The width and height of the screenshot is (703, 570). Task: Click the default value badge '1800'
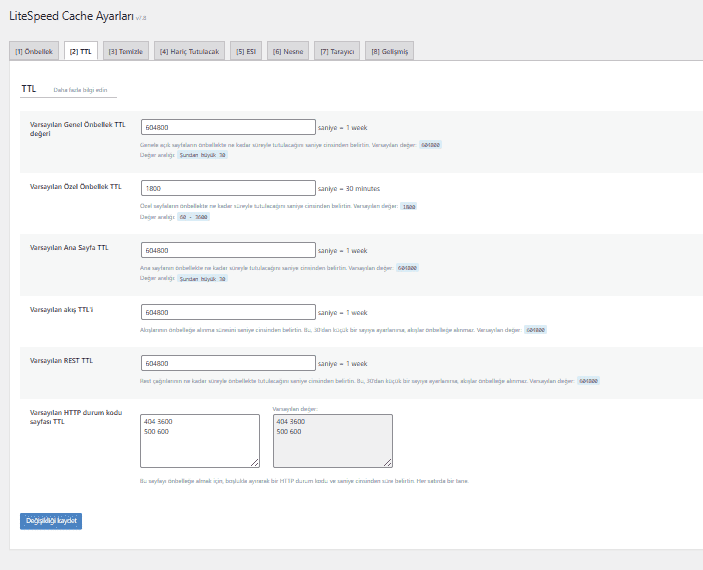tap(408, 206)
